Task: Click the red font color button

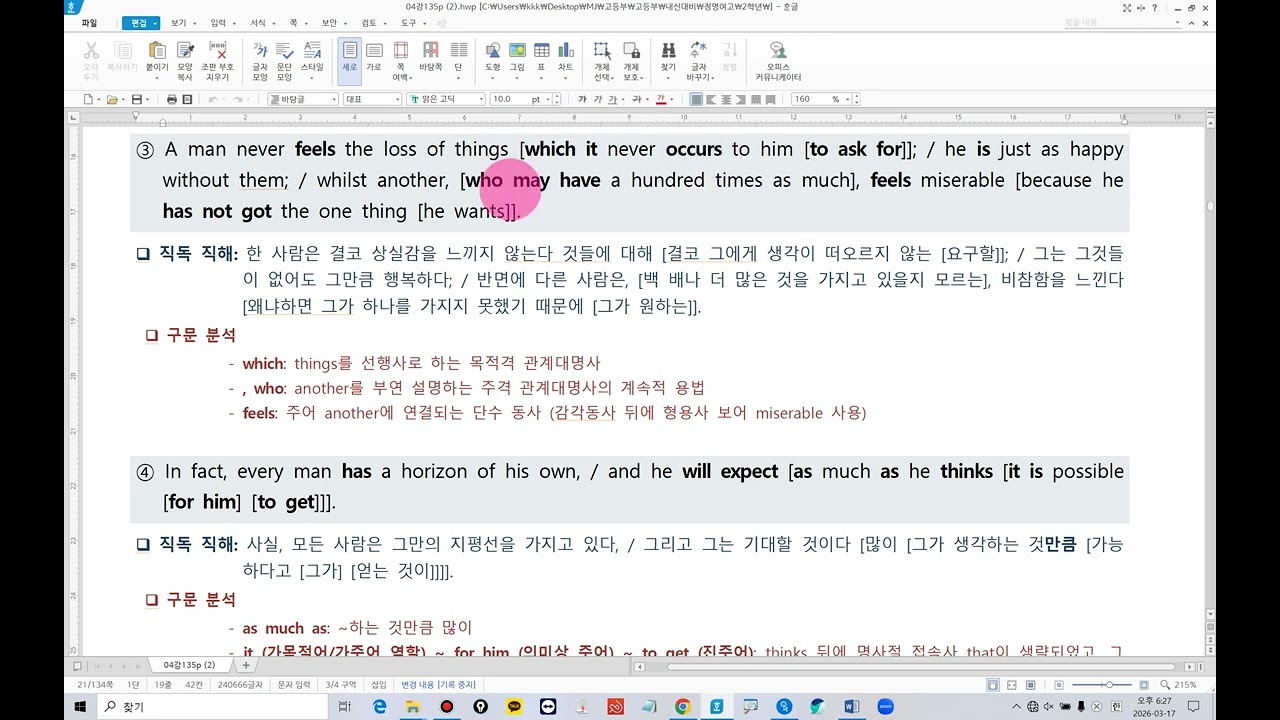Action: [660, 99]
